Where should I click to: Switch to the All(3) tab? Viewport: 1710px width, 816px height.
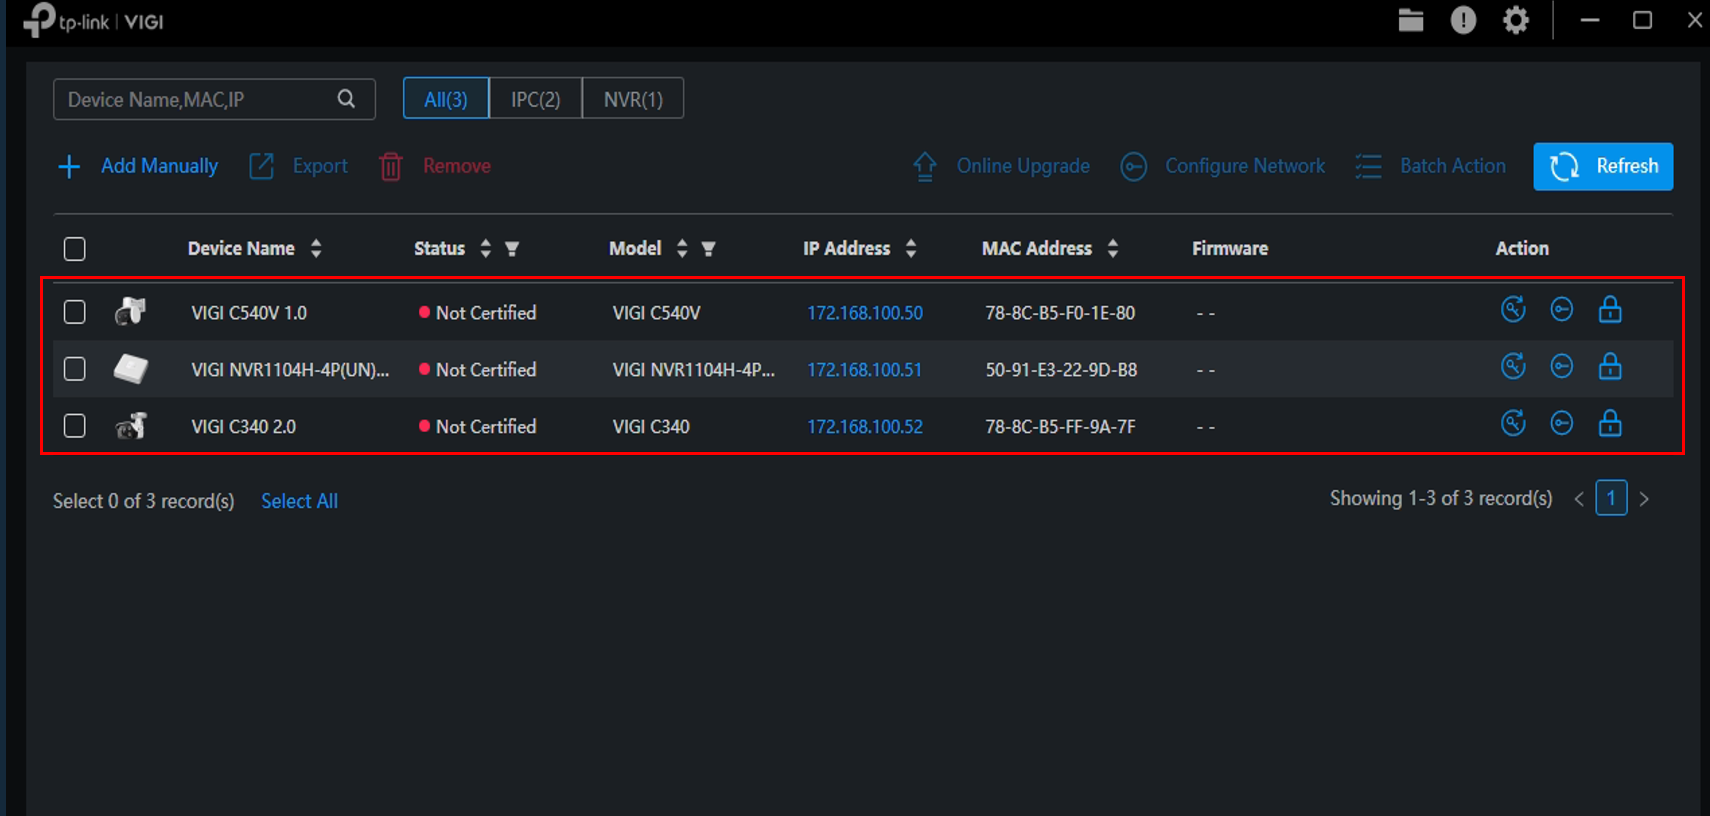[446, 99]
